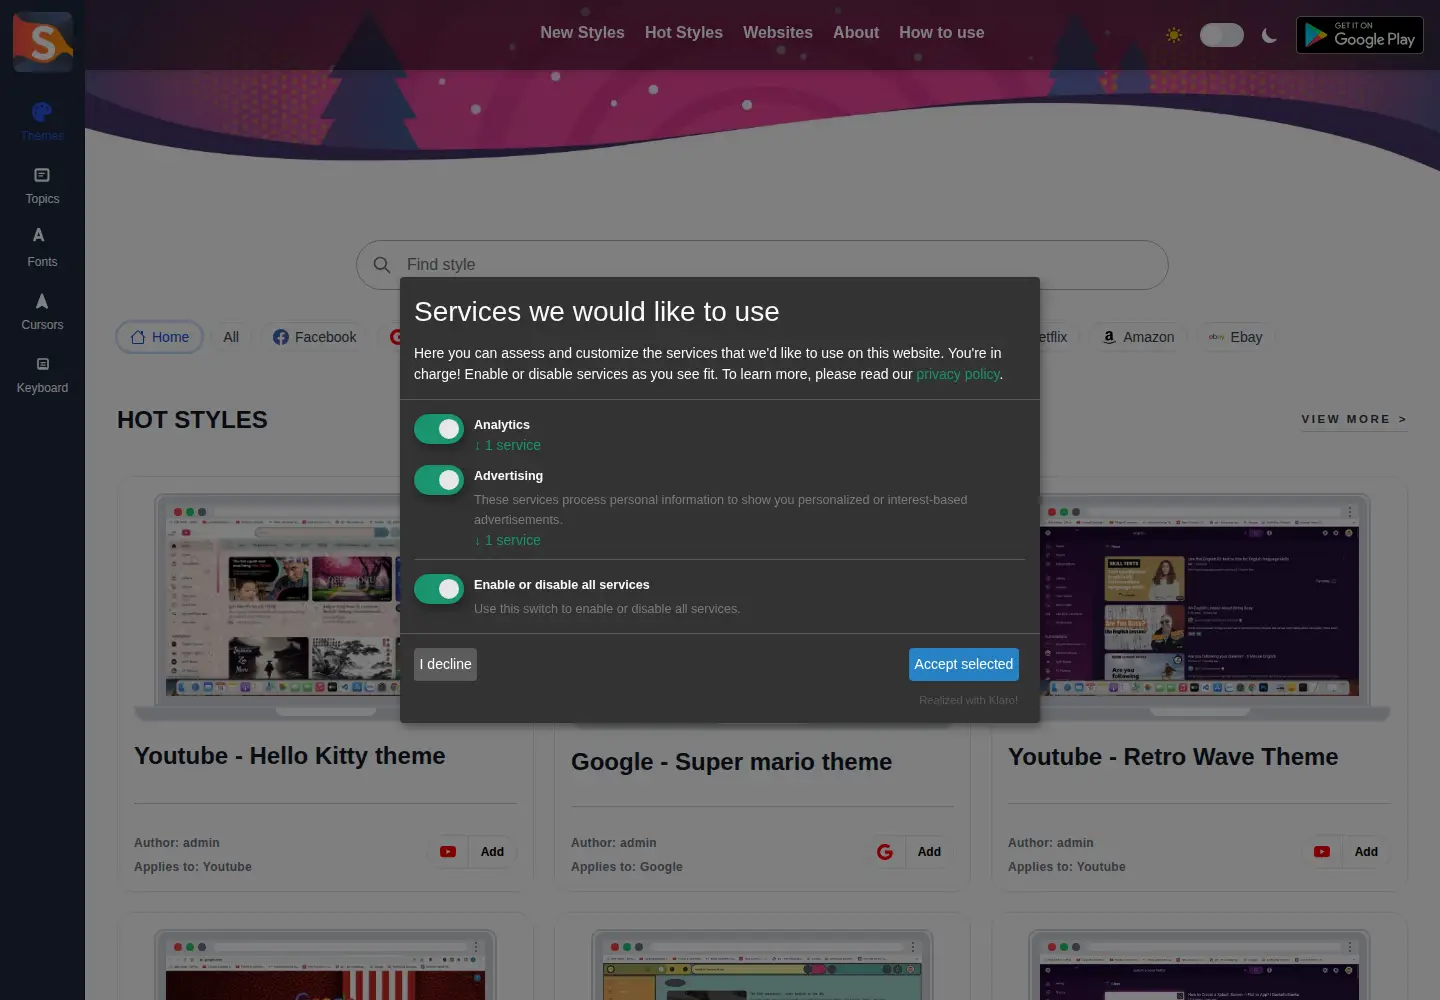Expand the Advertising 1 service list

(x=508, y=541)
